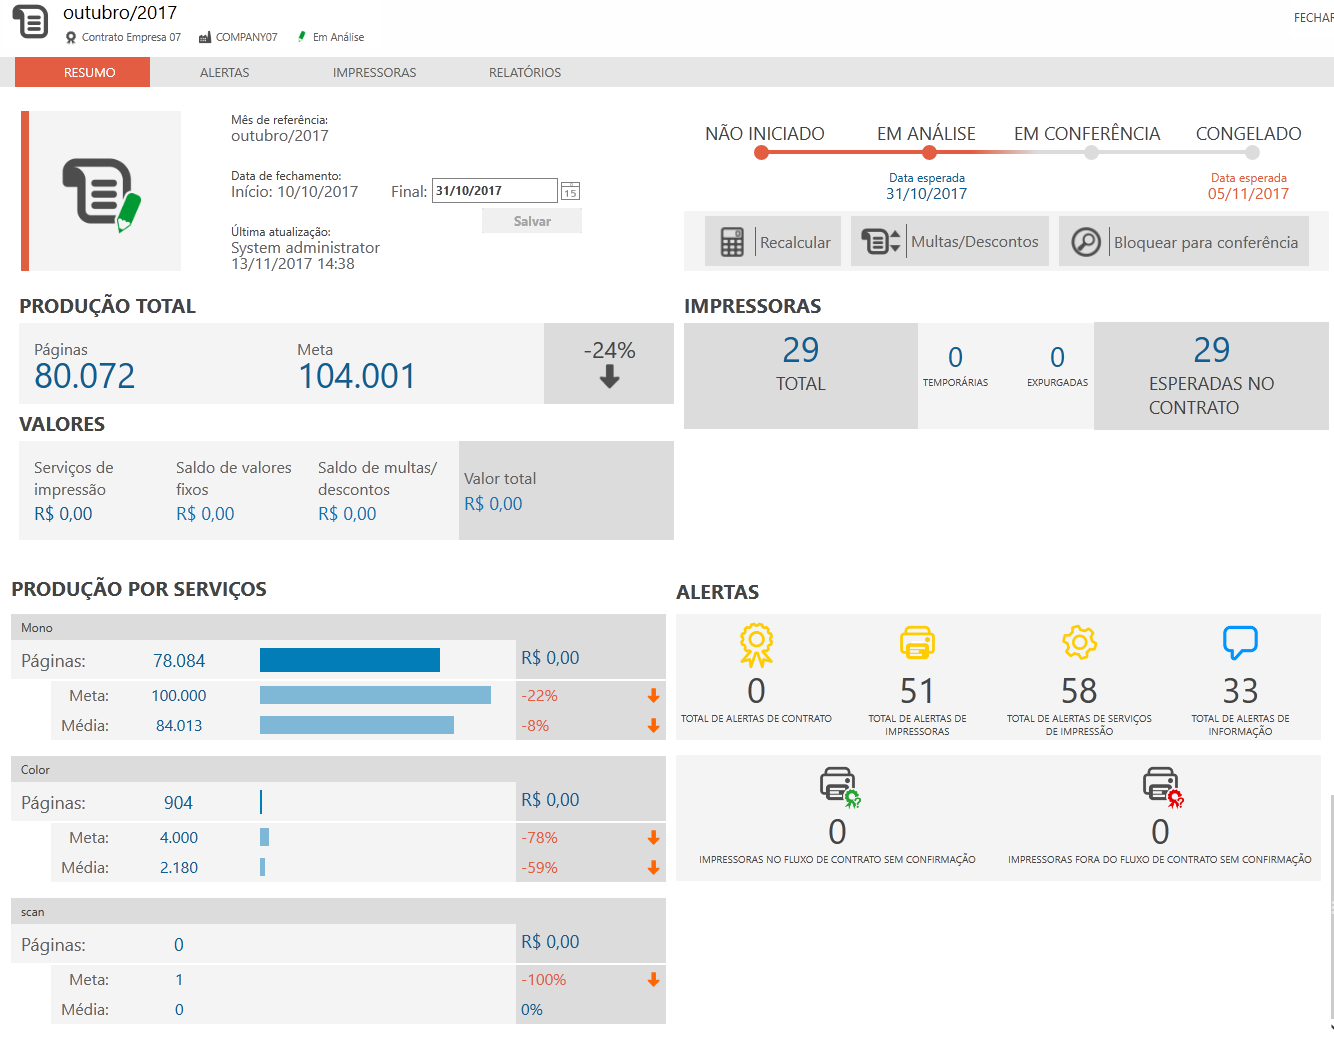
Task: Click the calendar icon beside Final date
Action: (x=570, y=191)
